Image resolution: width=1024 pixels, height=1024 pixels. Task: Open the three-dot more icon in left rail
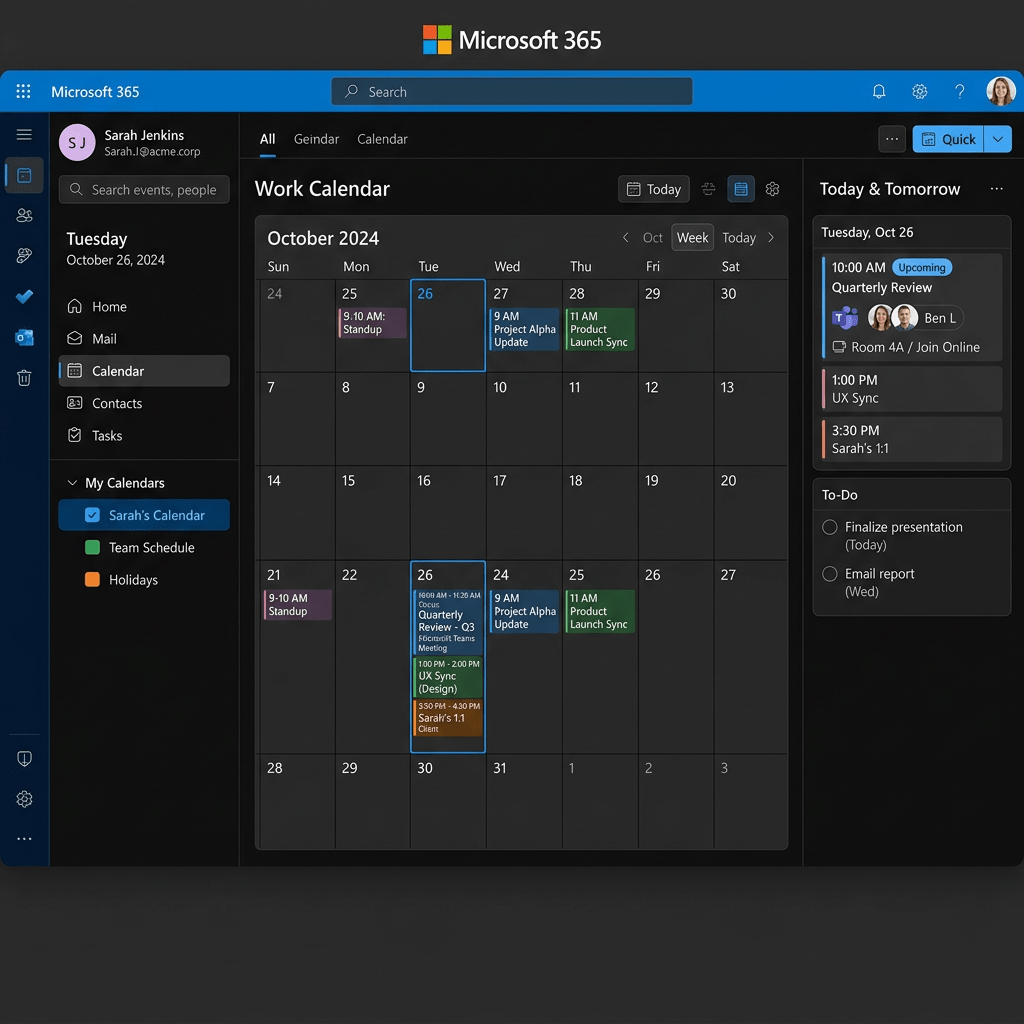click(24, 839)
